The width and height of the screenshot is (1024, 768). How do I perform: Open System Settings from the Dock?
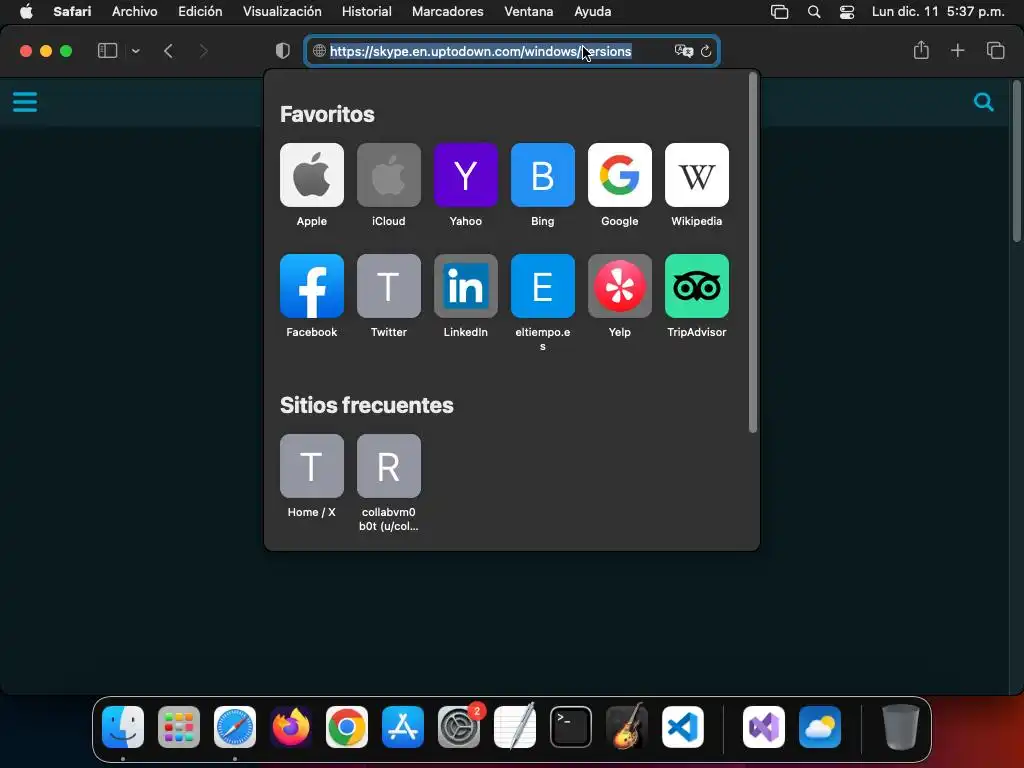click(459, 727)
